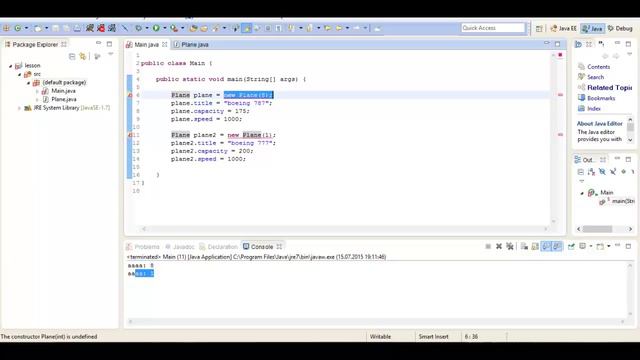Focus the Quick Access search field
Image resolution: width=640 pixels, height=360 pixels.
[x=493, y=28]
